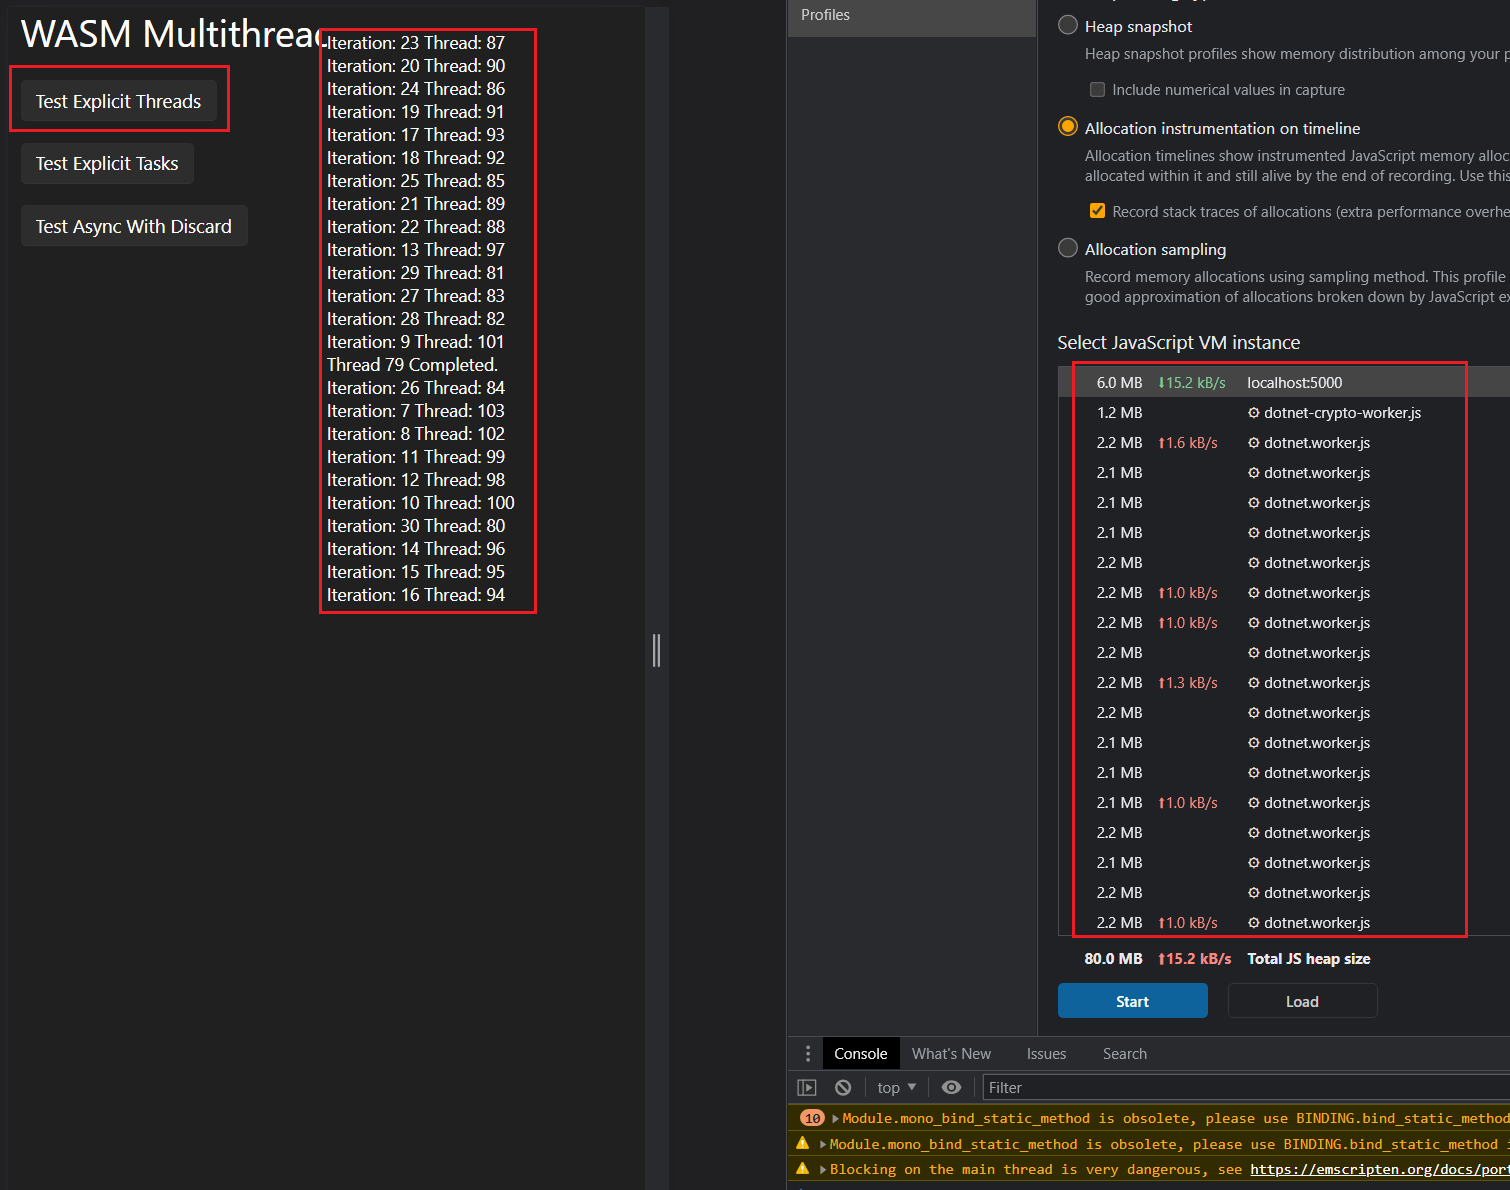
Task: Click the gear icon beside dotnet-crypto-worker.js
Action: point(1253,412)
